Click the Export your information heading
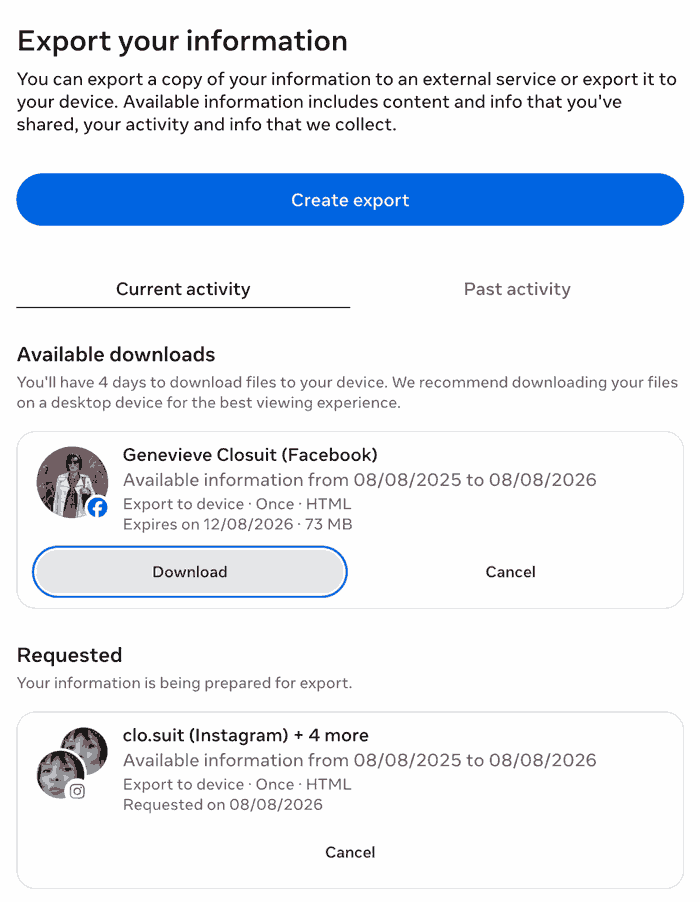 (182, 41)
